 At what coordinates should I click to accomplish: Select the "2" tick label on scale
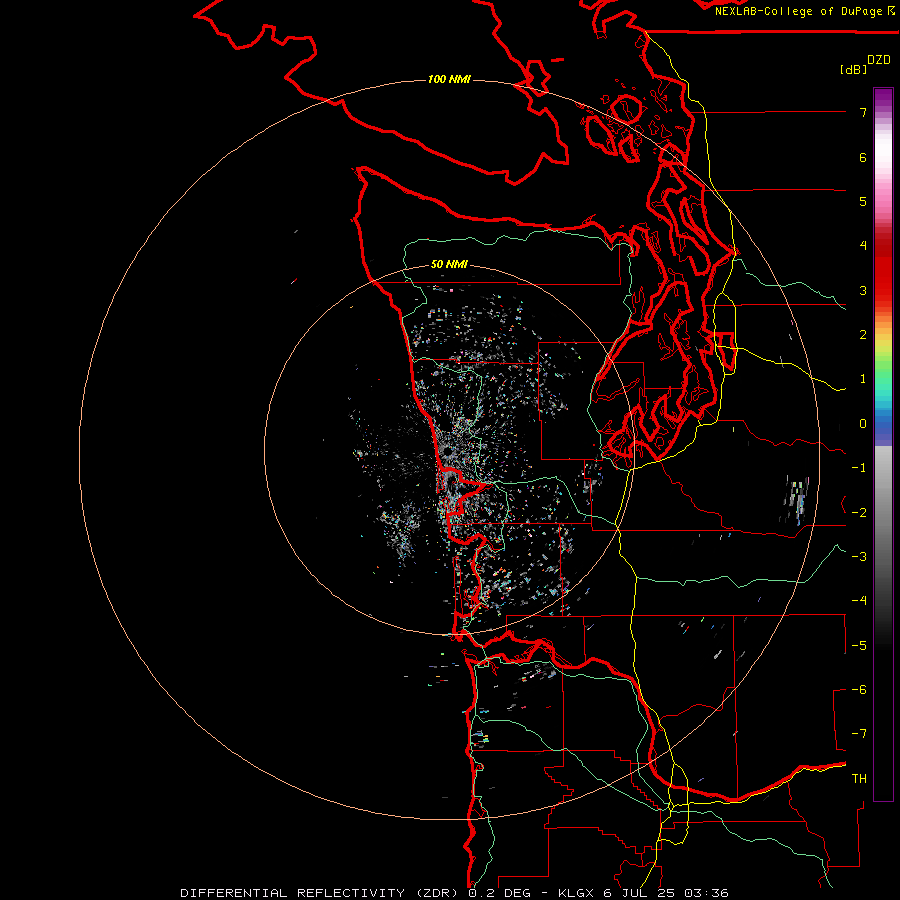point(863,335)
